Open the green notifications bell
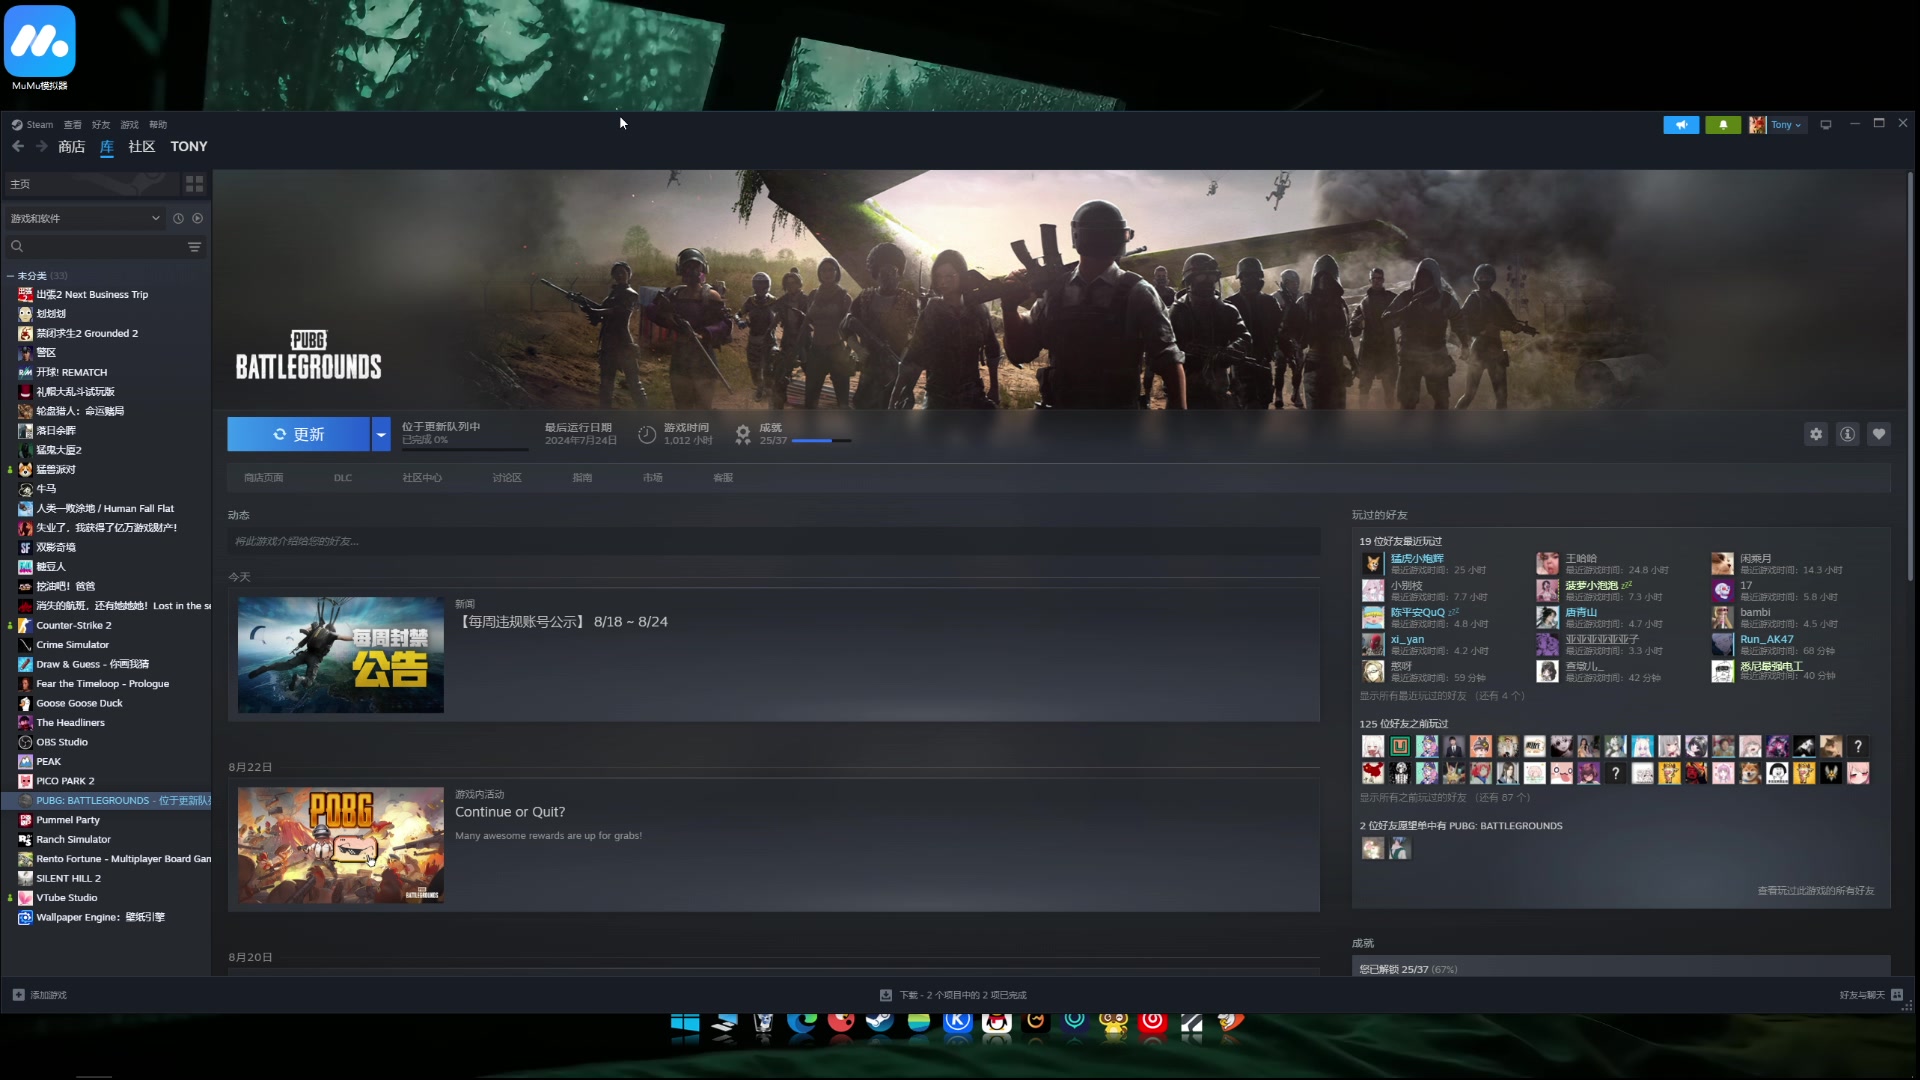Viewport: 1920px width, 1080px height. 1723,125
